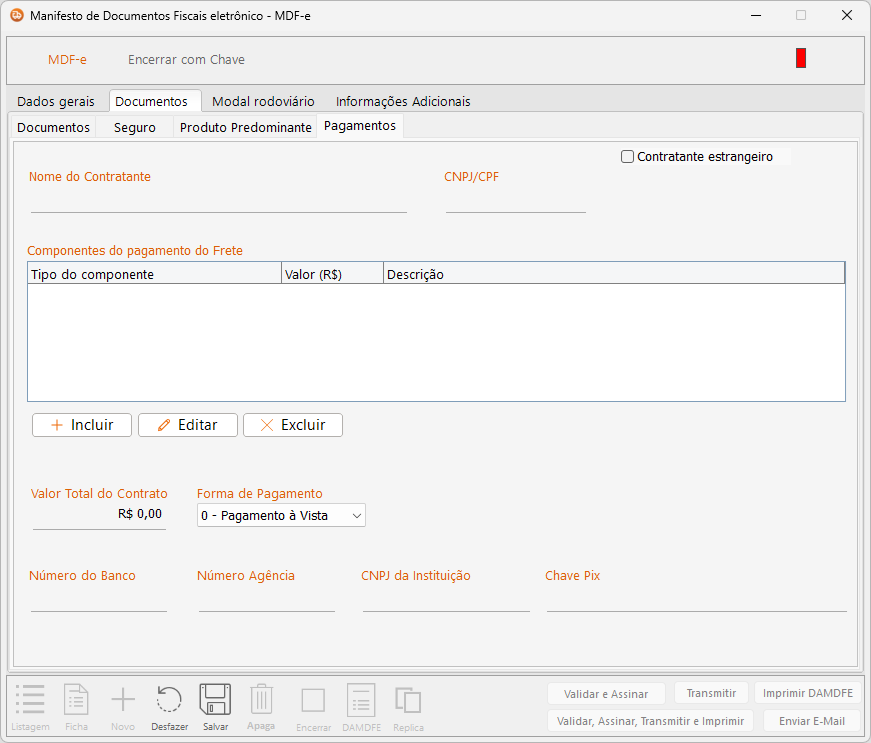Open the Ficha view icon
Viewport: 871px width, 743px height.
tap(77, 701)
